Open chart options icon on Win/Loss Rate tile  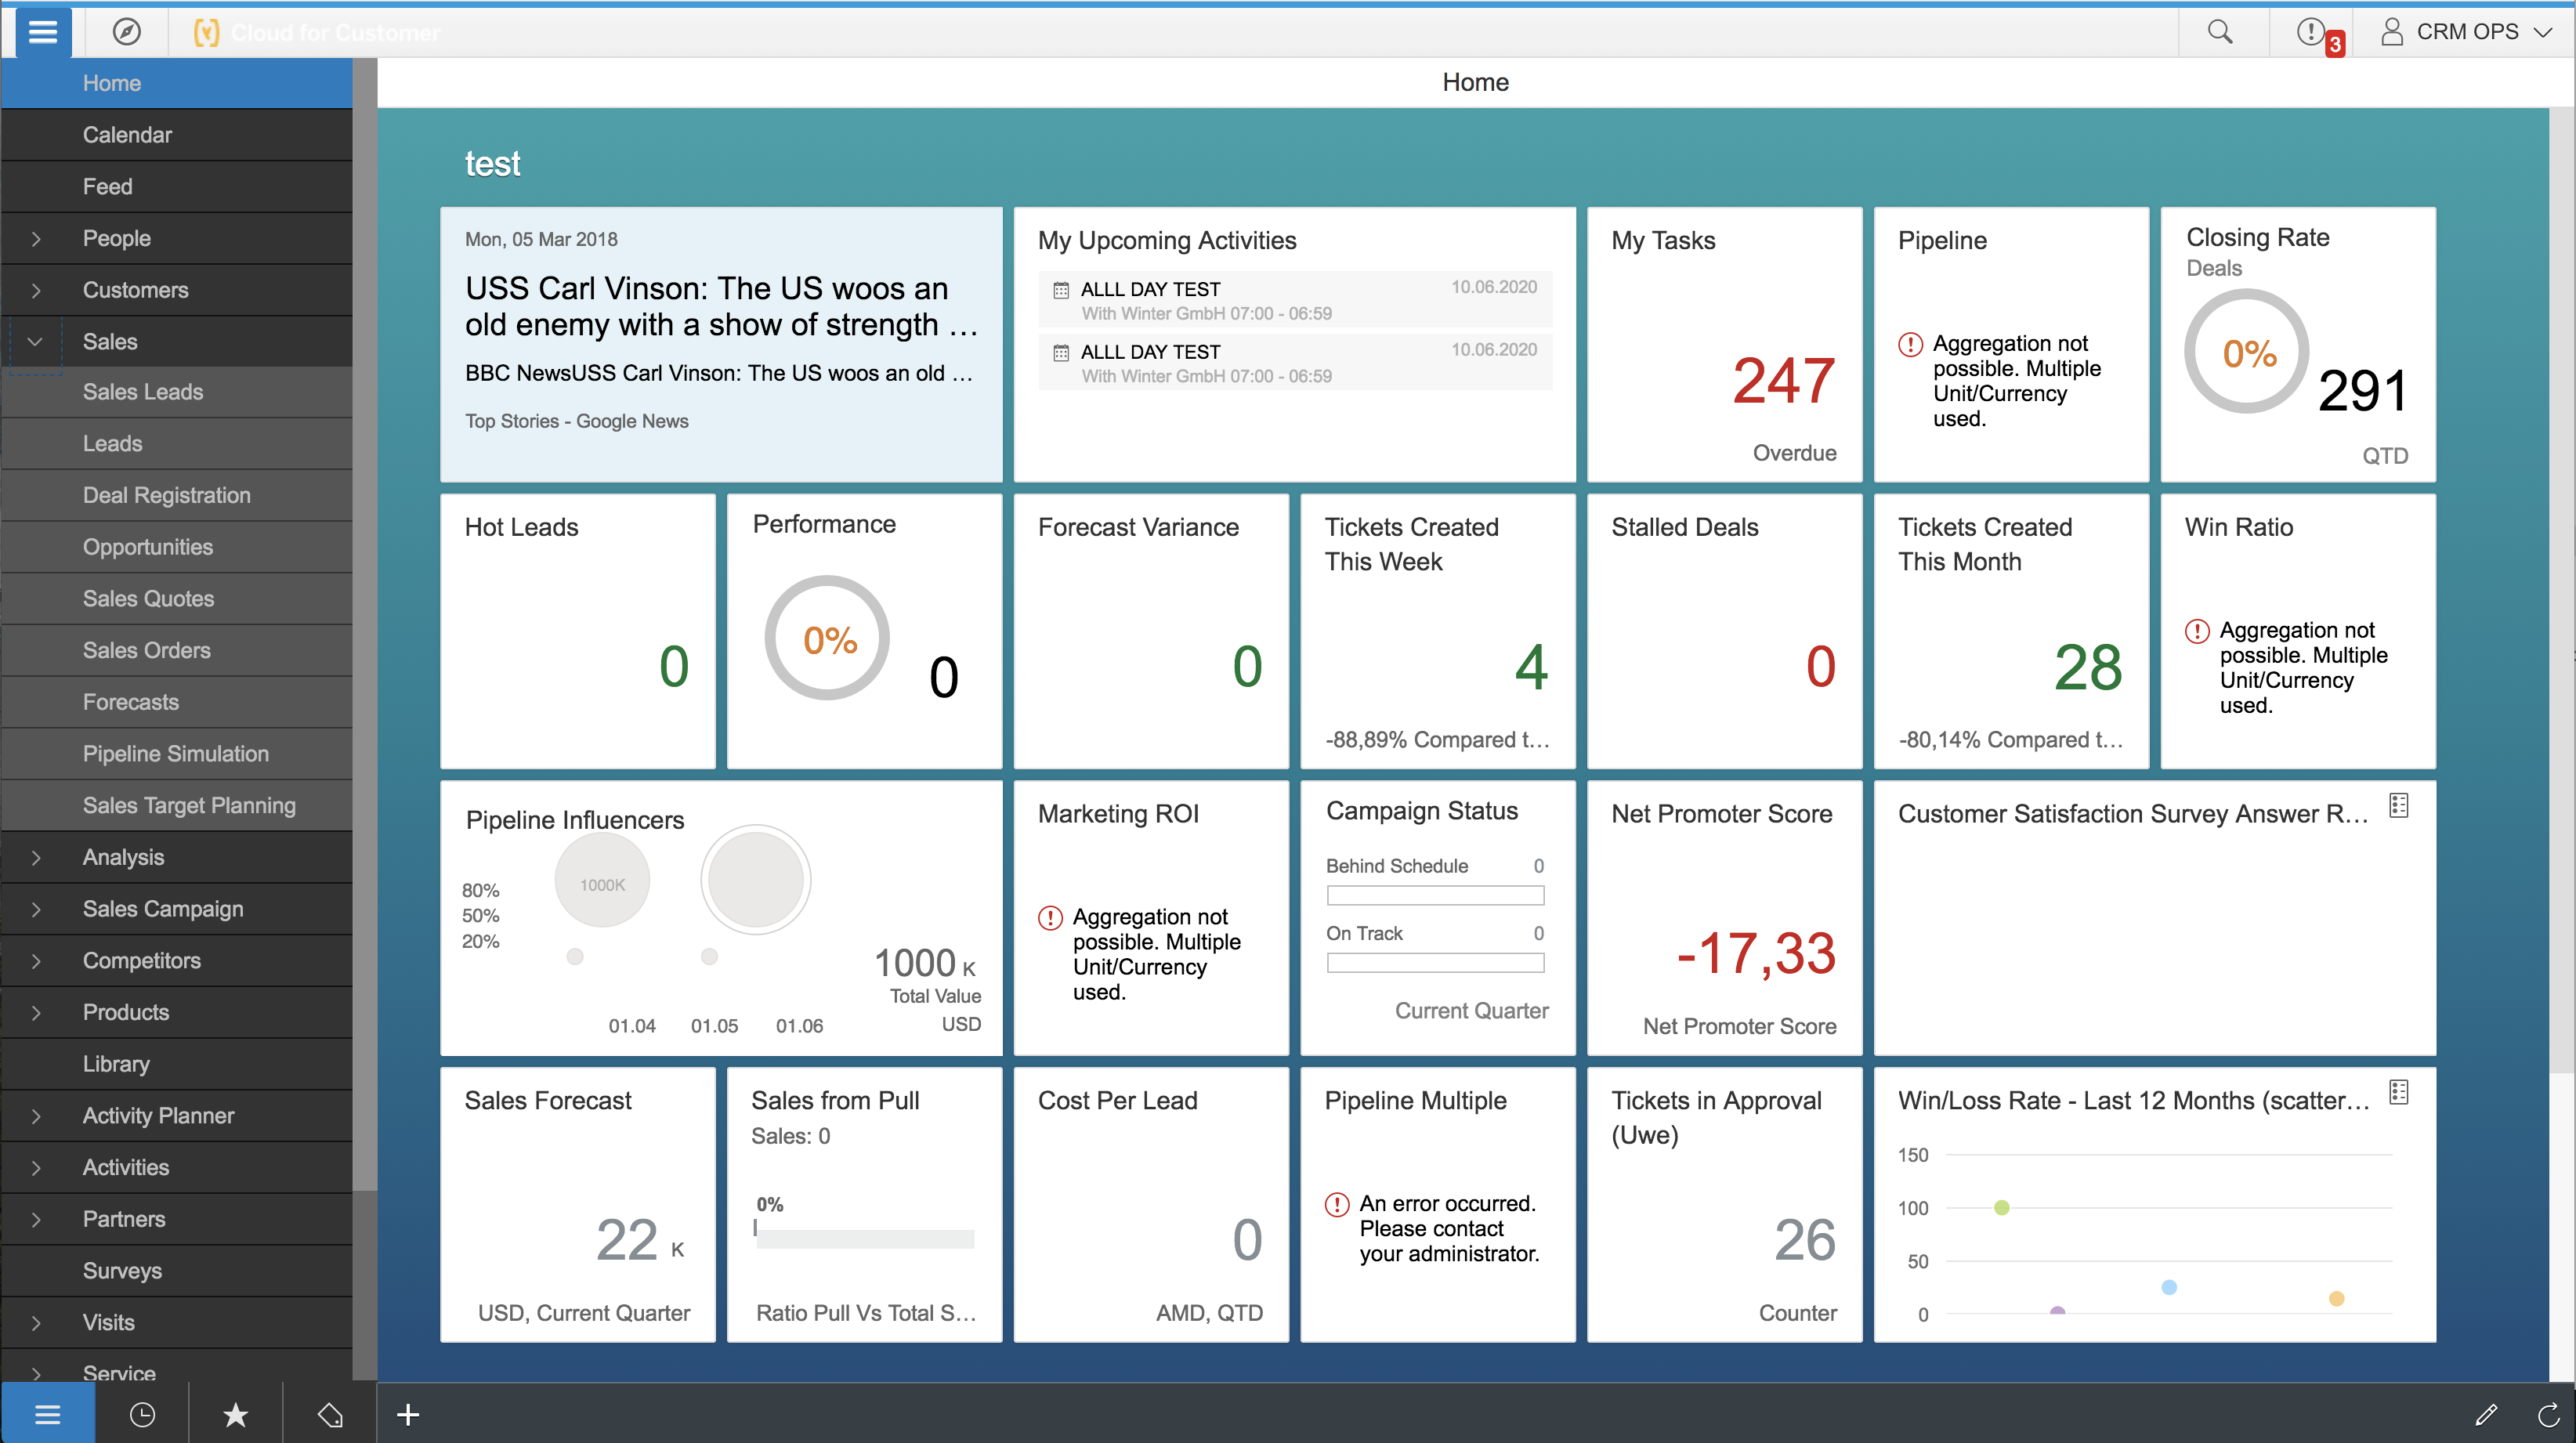coord(2399,1092)
